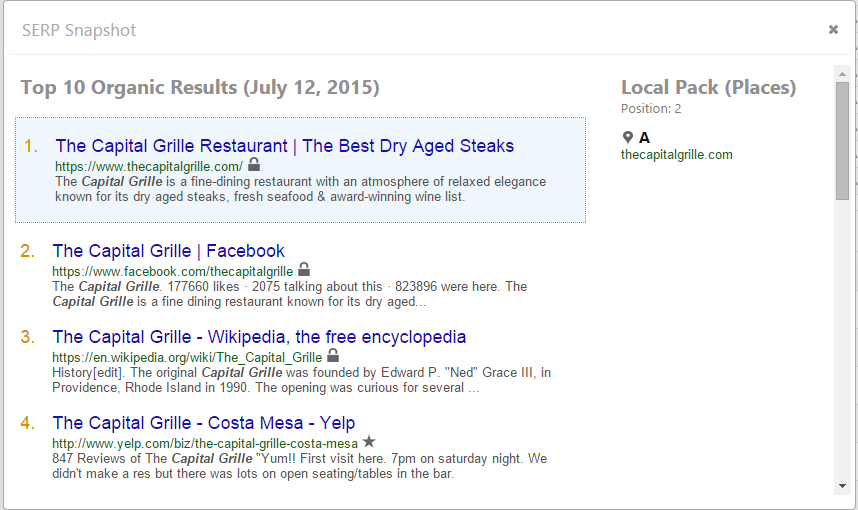This screenshot has height=510, width=858.
Task: Open The Capital Grille Restaurant result title
Action: (x=284, y=146)
